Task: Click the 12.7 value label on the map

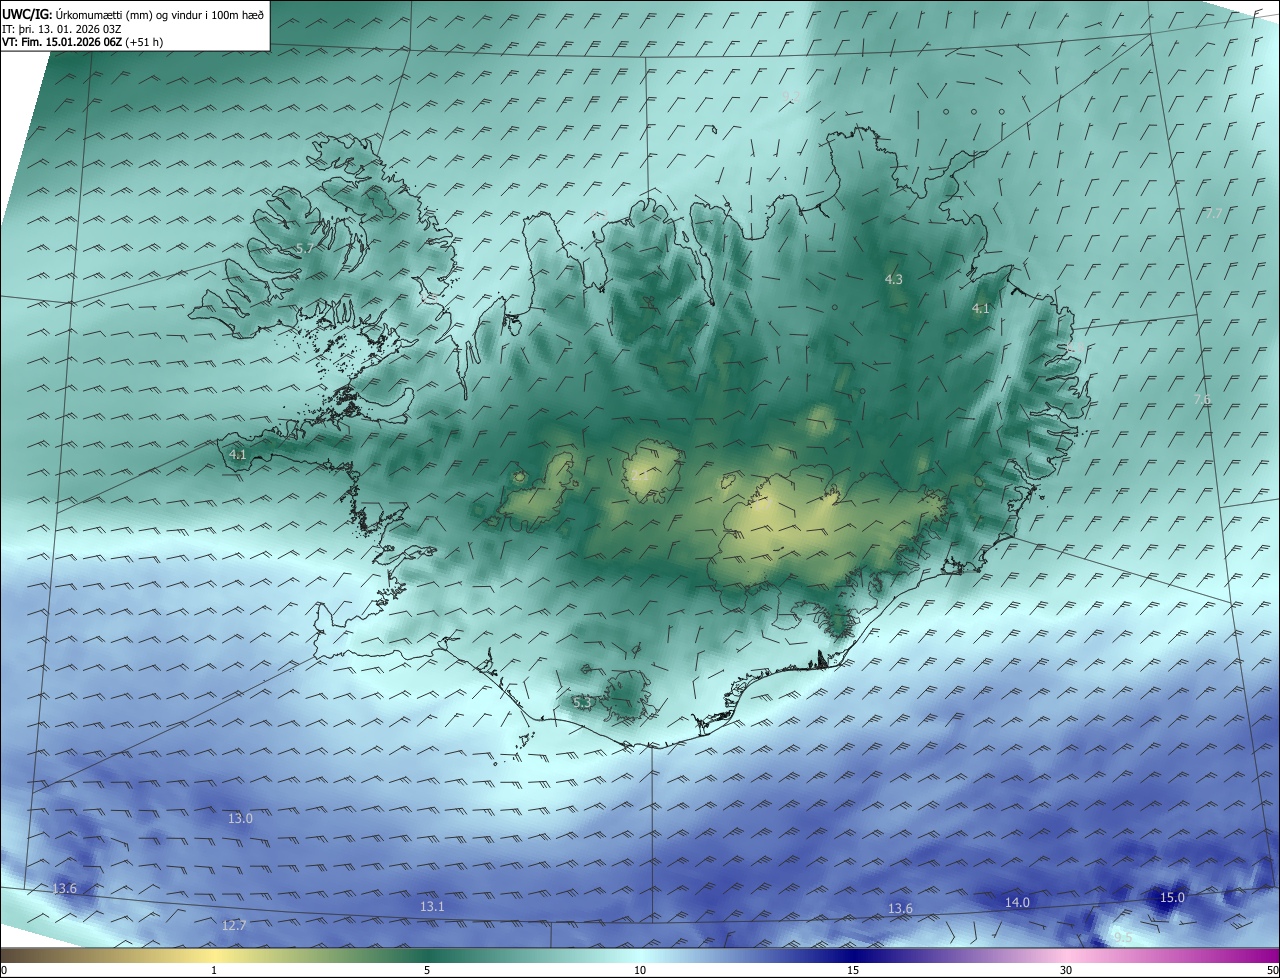Action: pyautogui.click(x=234, y=926)
